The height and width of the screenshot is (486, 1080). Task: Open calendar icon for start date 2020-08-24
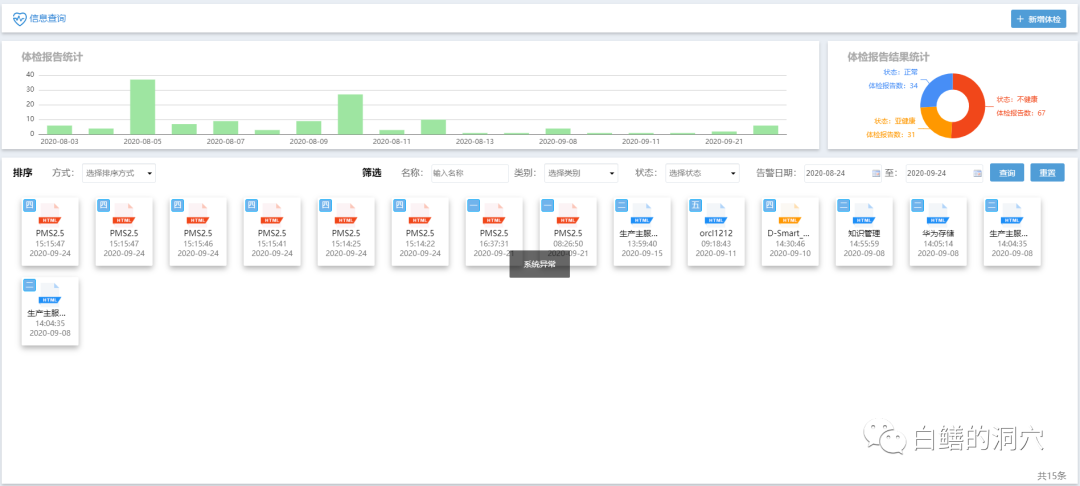876,173
